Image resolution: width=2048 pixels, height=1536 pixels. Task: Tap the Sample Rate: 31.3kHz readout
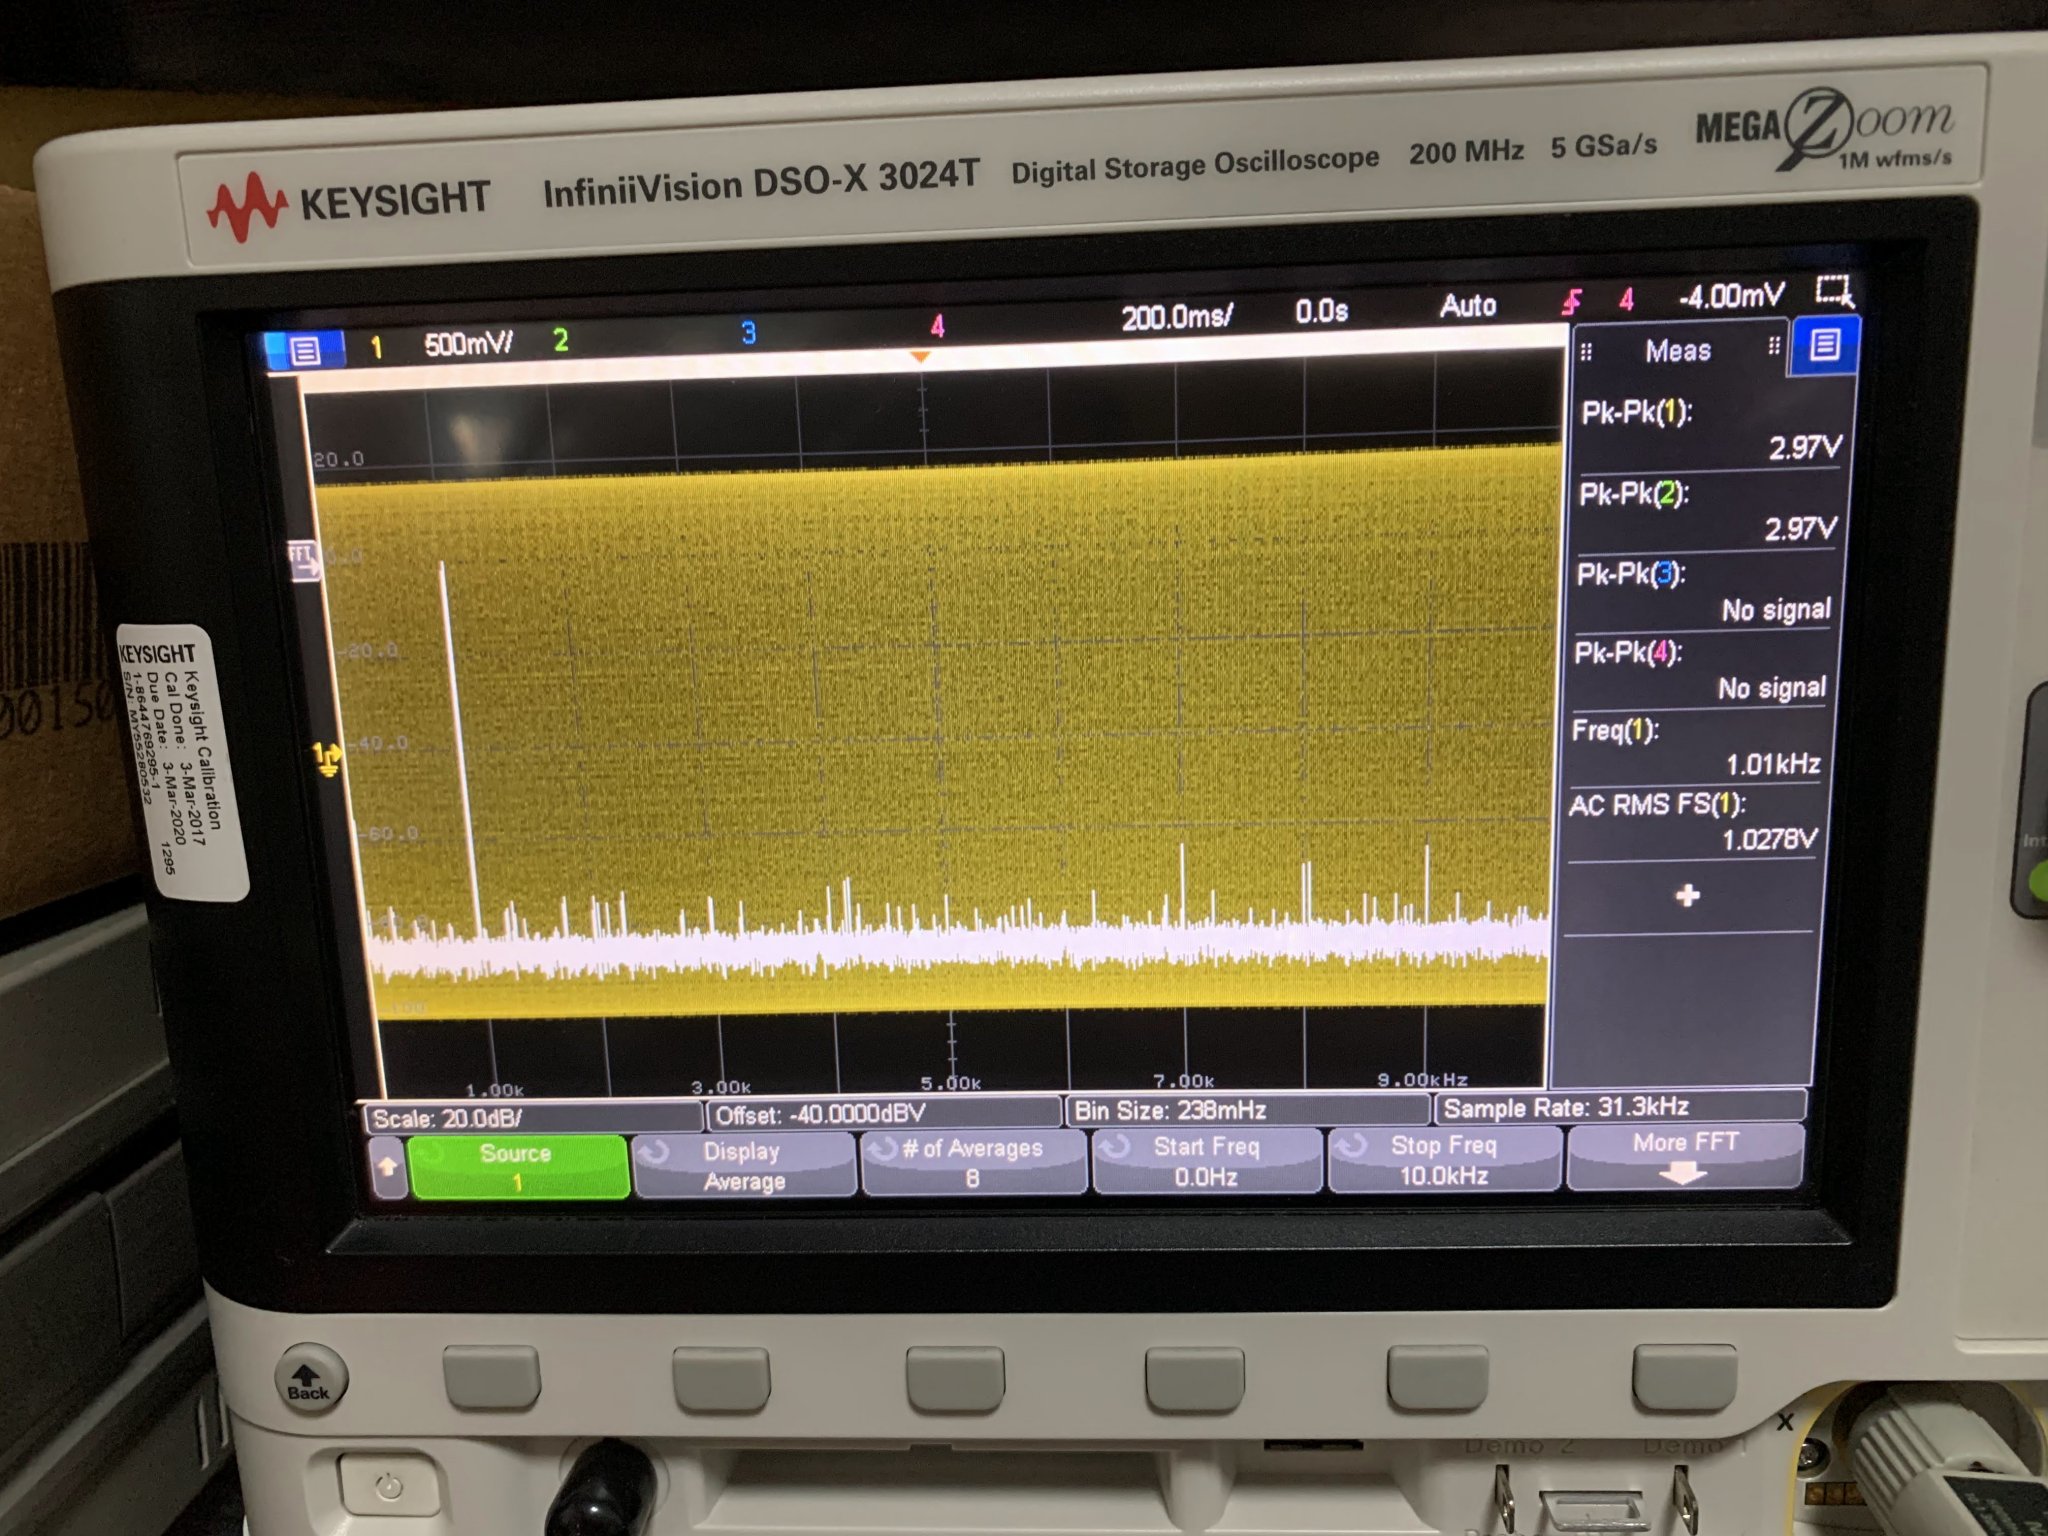1620,1107
